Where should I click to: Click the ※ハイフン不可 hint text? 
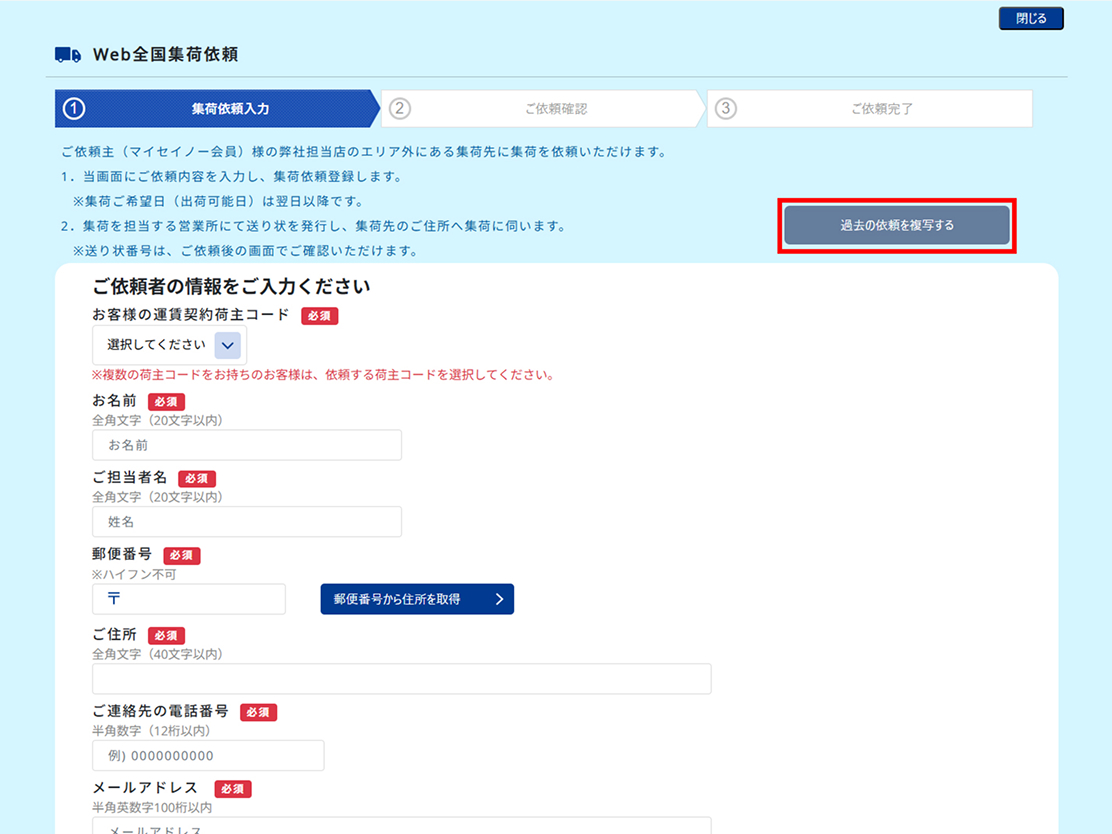click(x=134, y=574)
